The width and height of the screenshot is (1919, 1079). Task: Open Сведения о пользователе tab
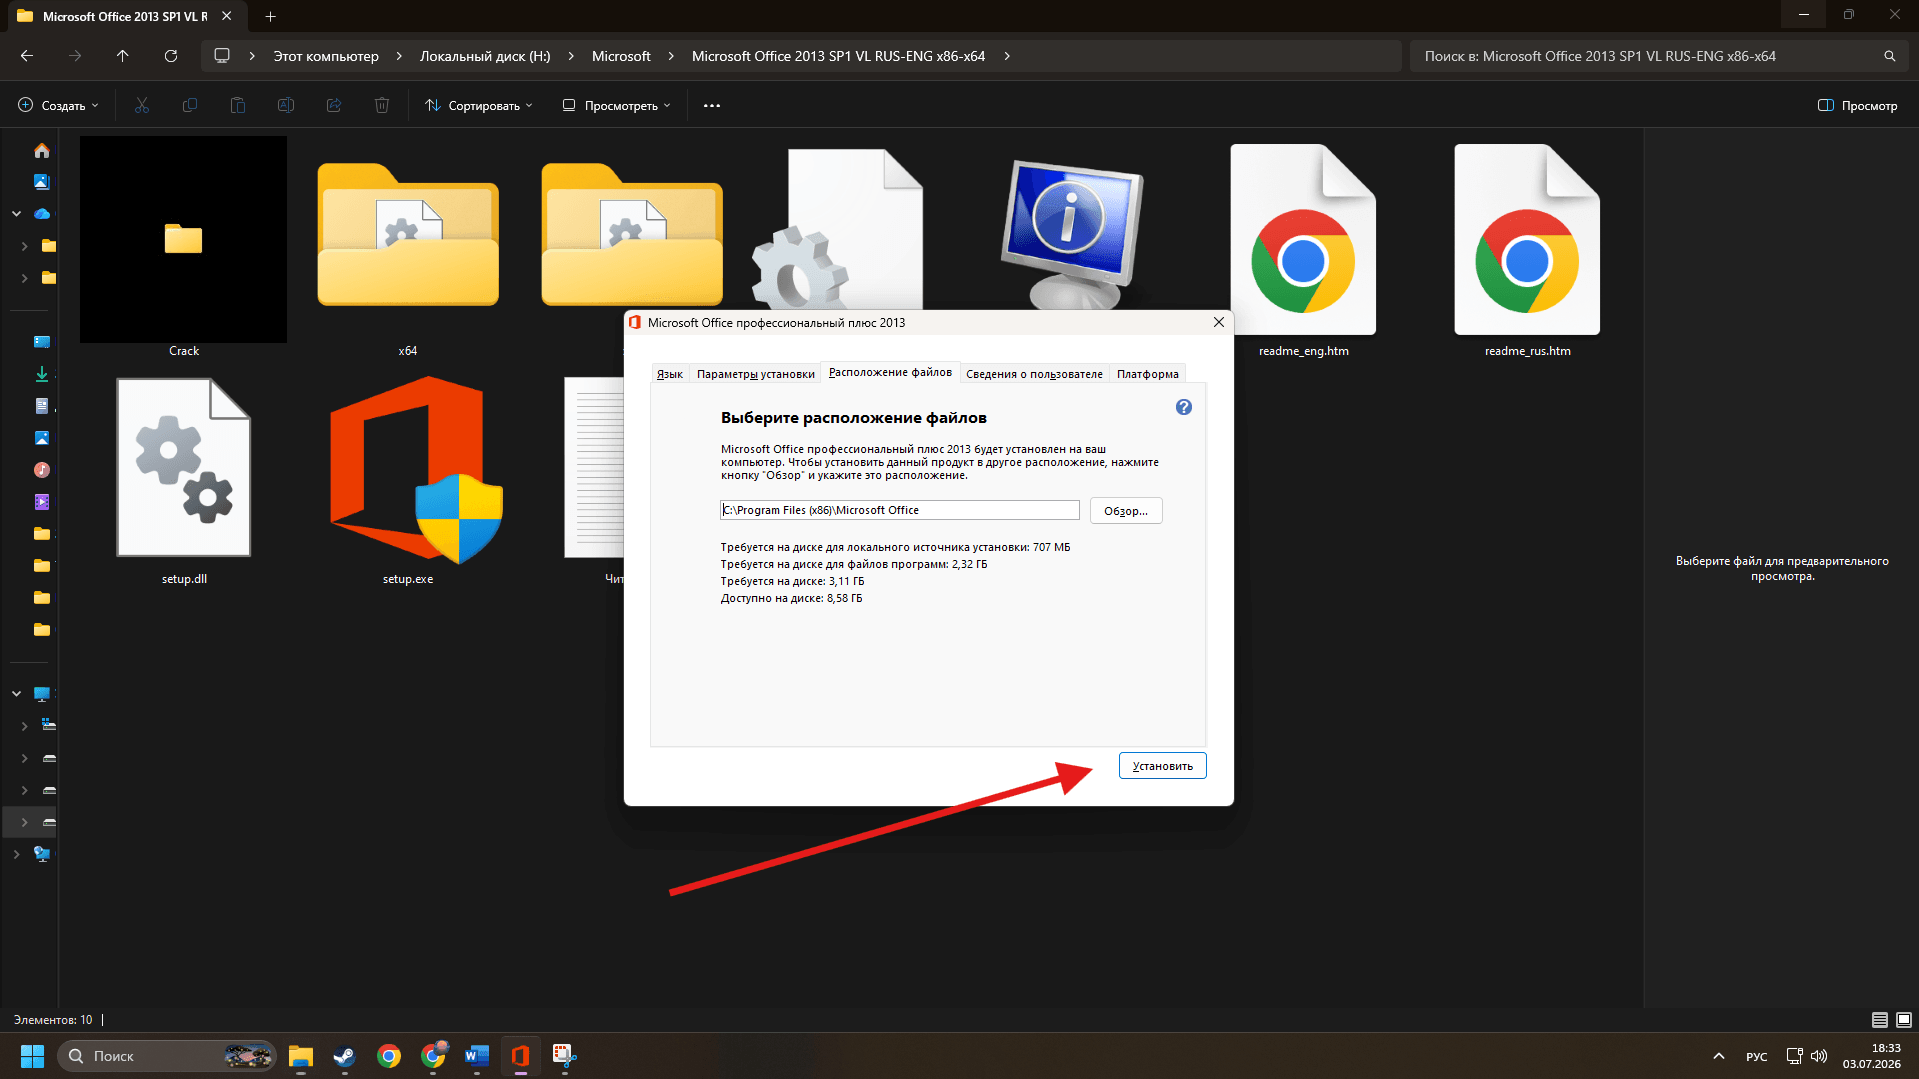[1034, 374]
